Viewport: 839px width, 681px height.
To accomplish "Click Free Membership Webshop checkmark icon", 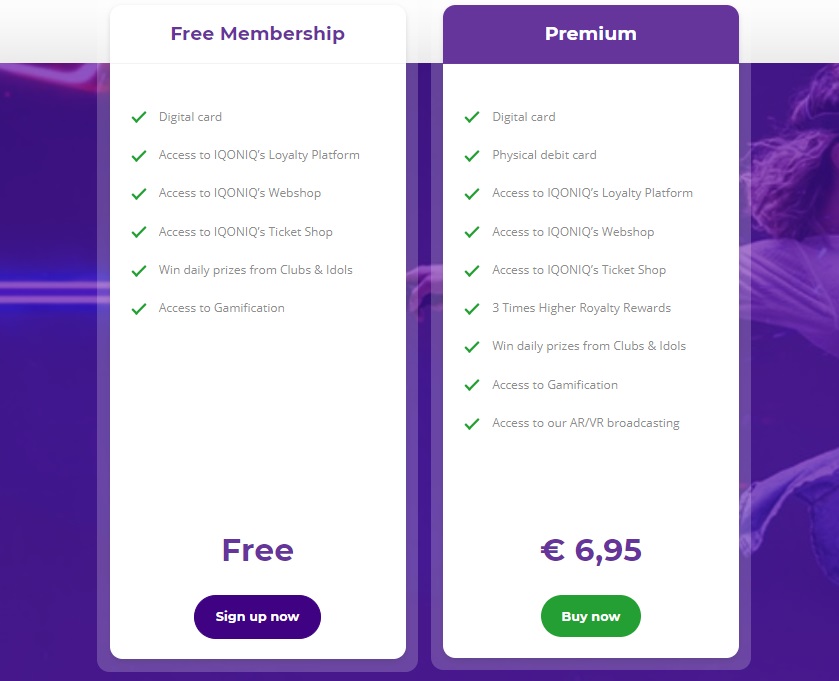I will pos(139,194).
